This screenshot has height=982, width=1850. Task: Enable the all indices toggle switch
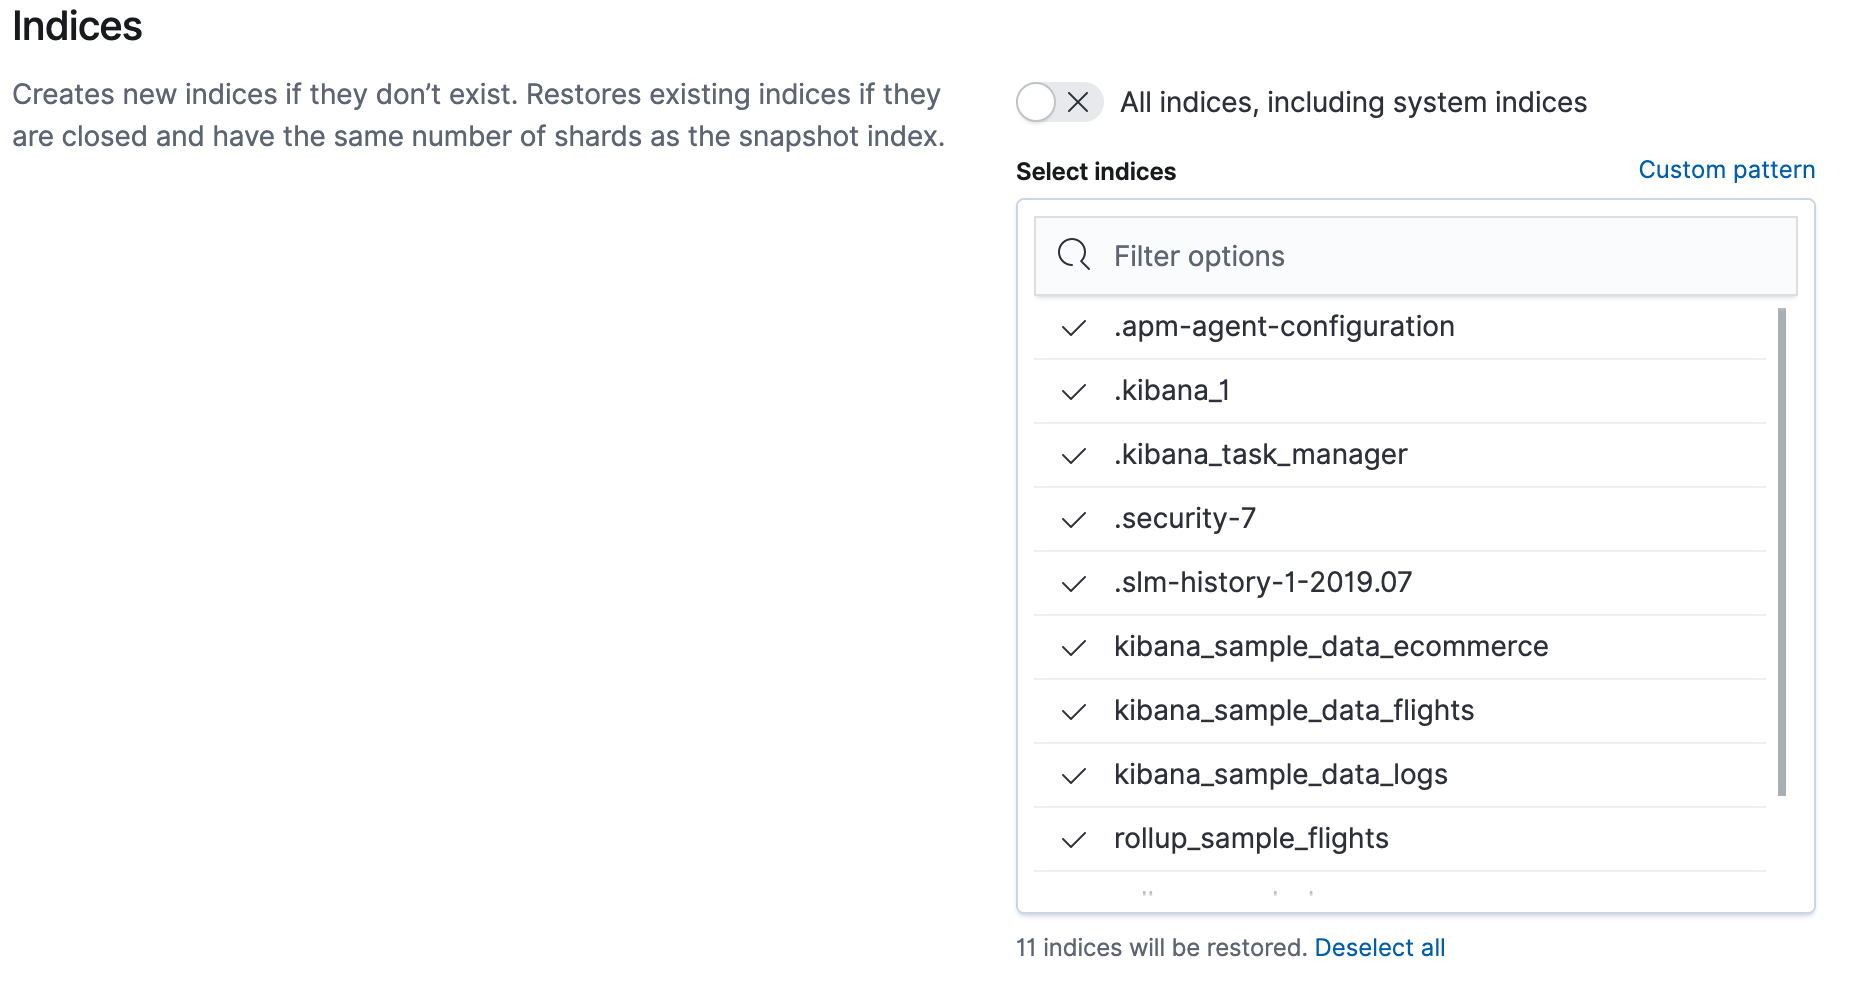click(x=1059, y=102)
